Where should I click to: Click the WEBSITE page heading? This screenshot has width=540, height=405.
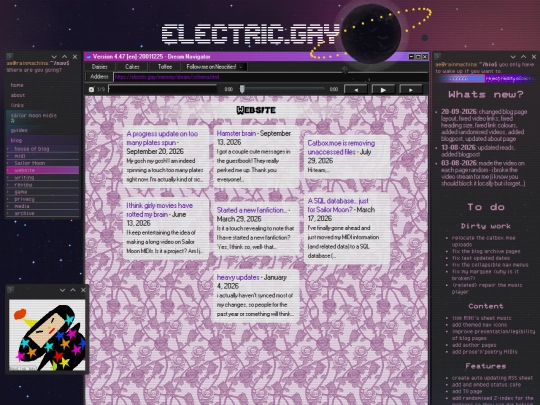256,110
